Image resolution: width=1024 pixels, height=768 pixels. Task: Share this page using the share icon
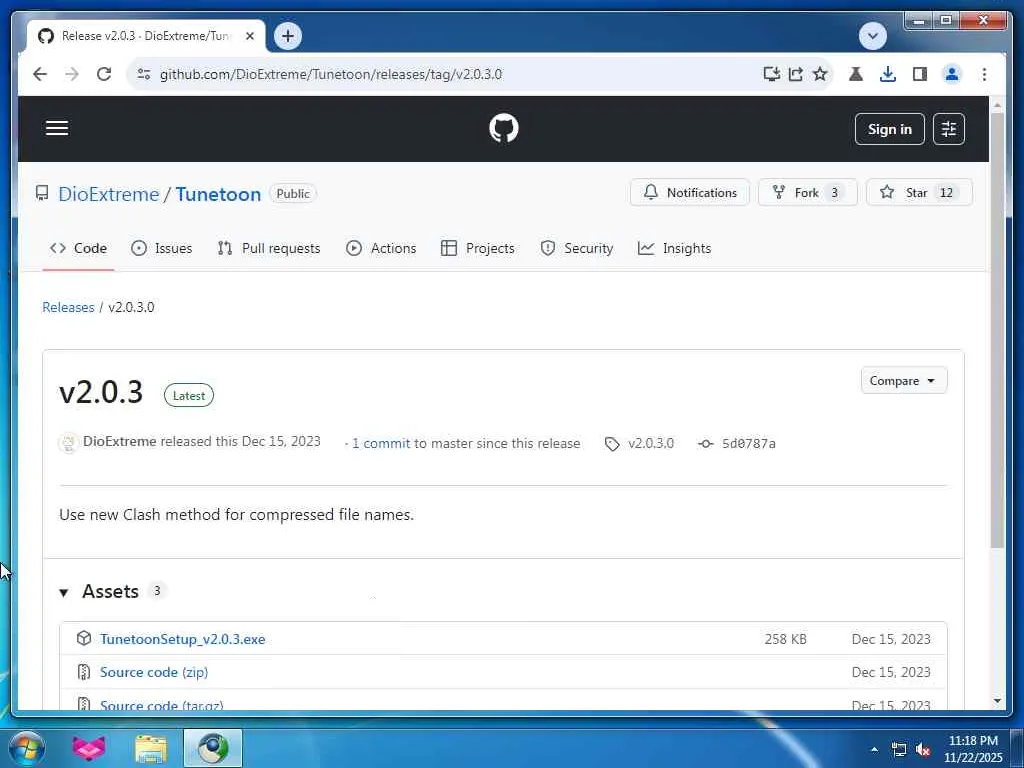tap(795, 74)
